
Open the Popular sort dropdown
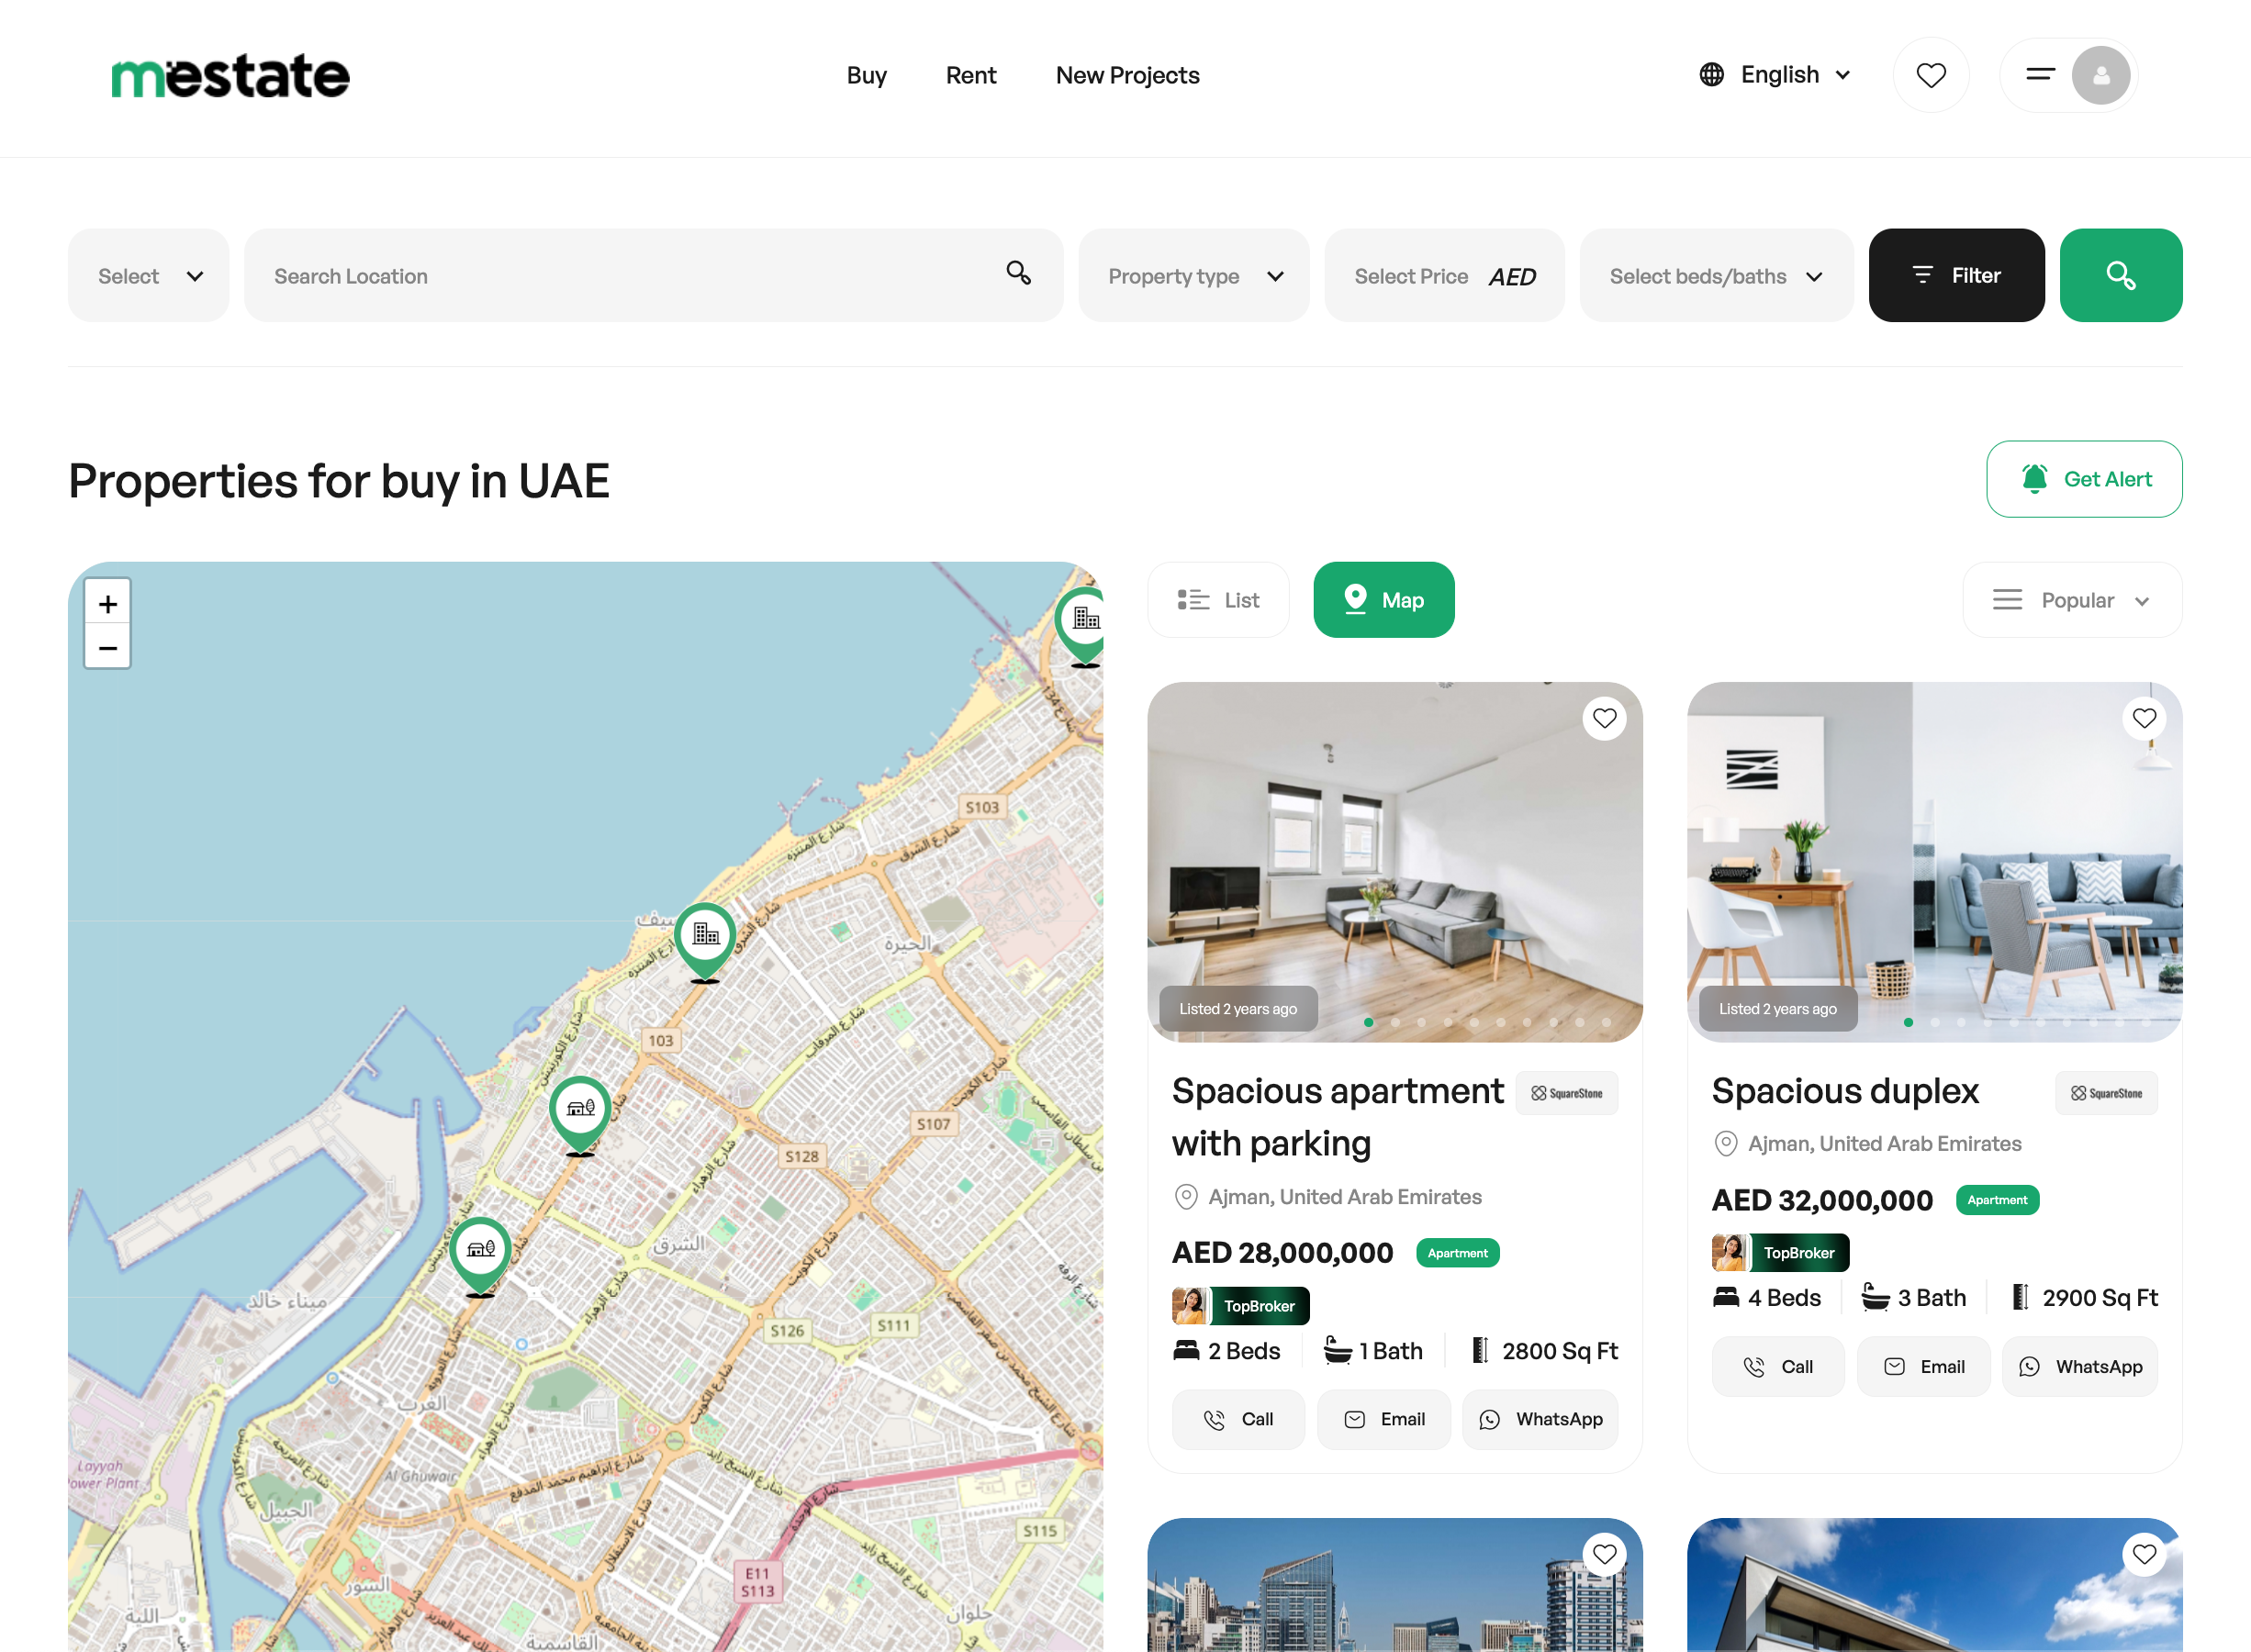(2071, 600)
